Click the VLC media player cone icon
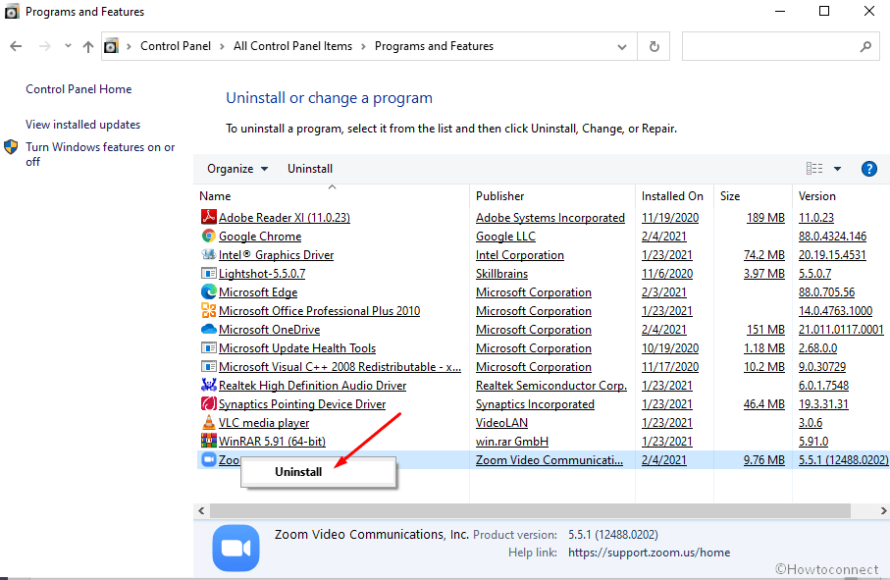The height and width of the screenshot is (580, 890). pos(209,422)
